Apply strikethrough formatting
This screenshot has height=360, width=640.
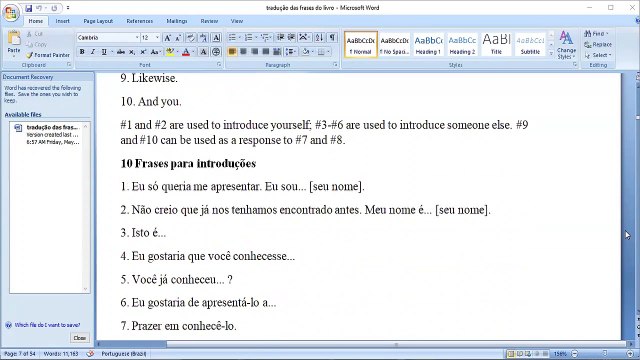(121, 52)
